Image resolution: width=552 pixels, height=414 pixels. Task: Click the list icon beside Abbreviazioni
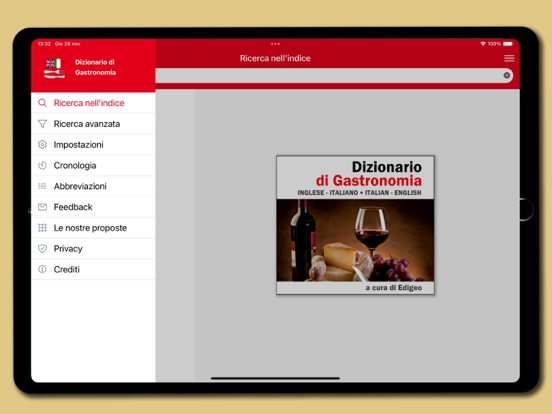[42, 186]
